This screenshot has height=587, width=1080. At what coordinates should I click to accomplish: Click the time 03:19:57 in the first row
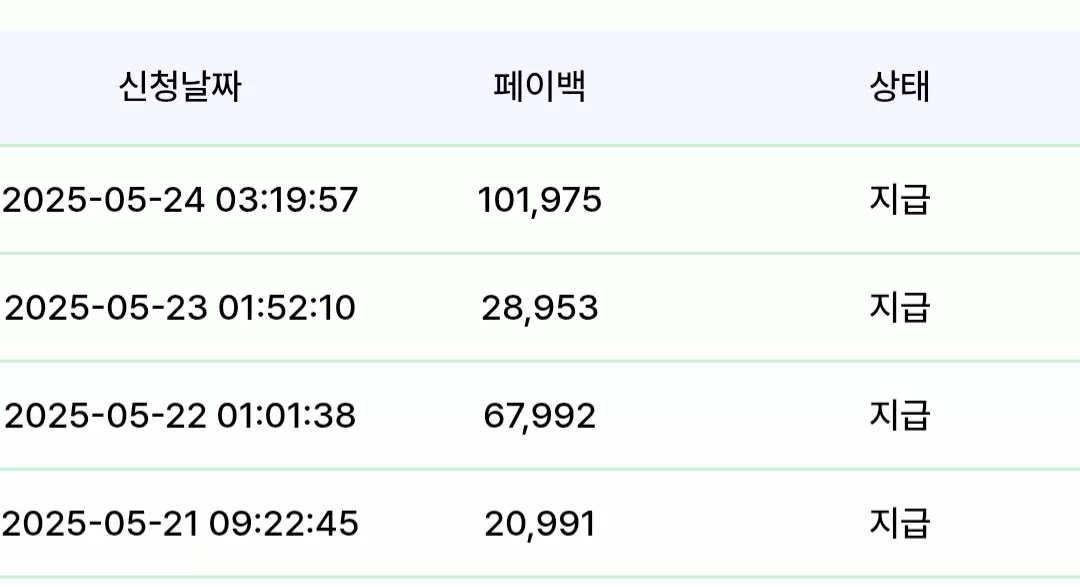pyautogui.click(x=287, y=200)
